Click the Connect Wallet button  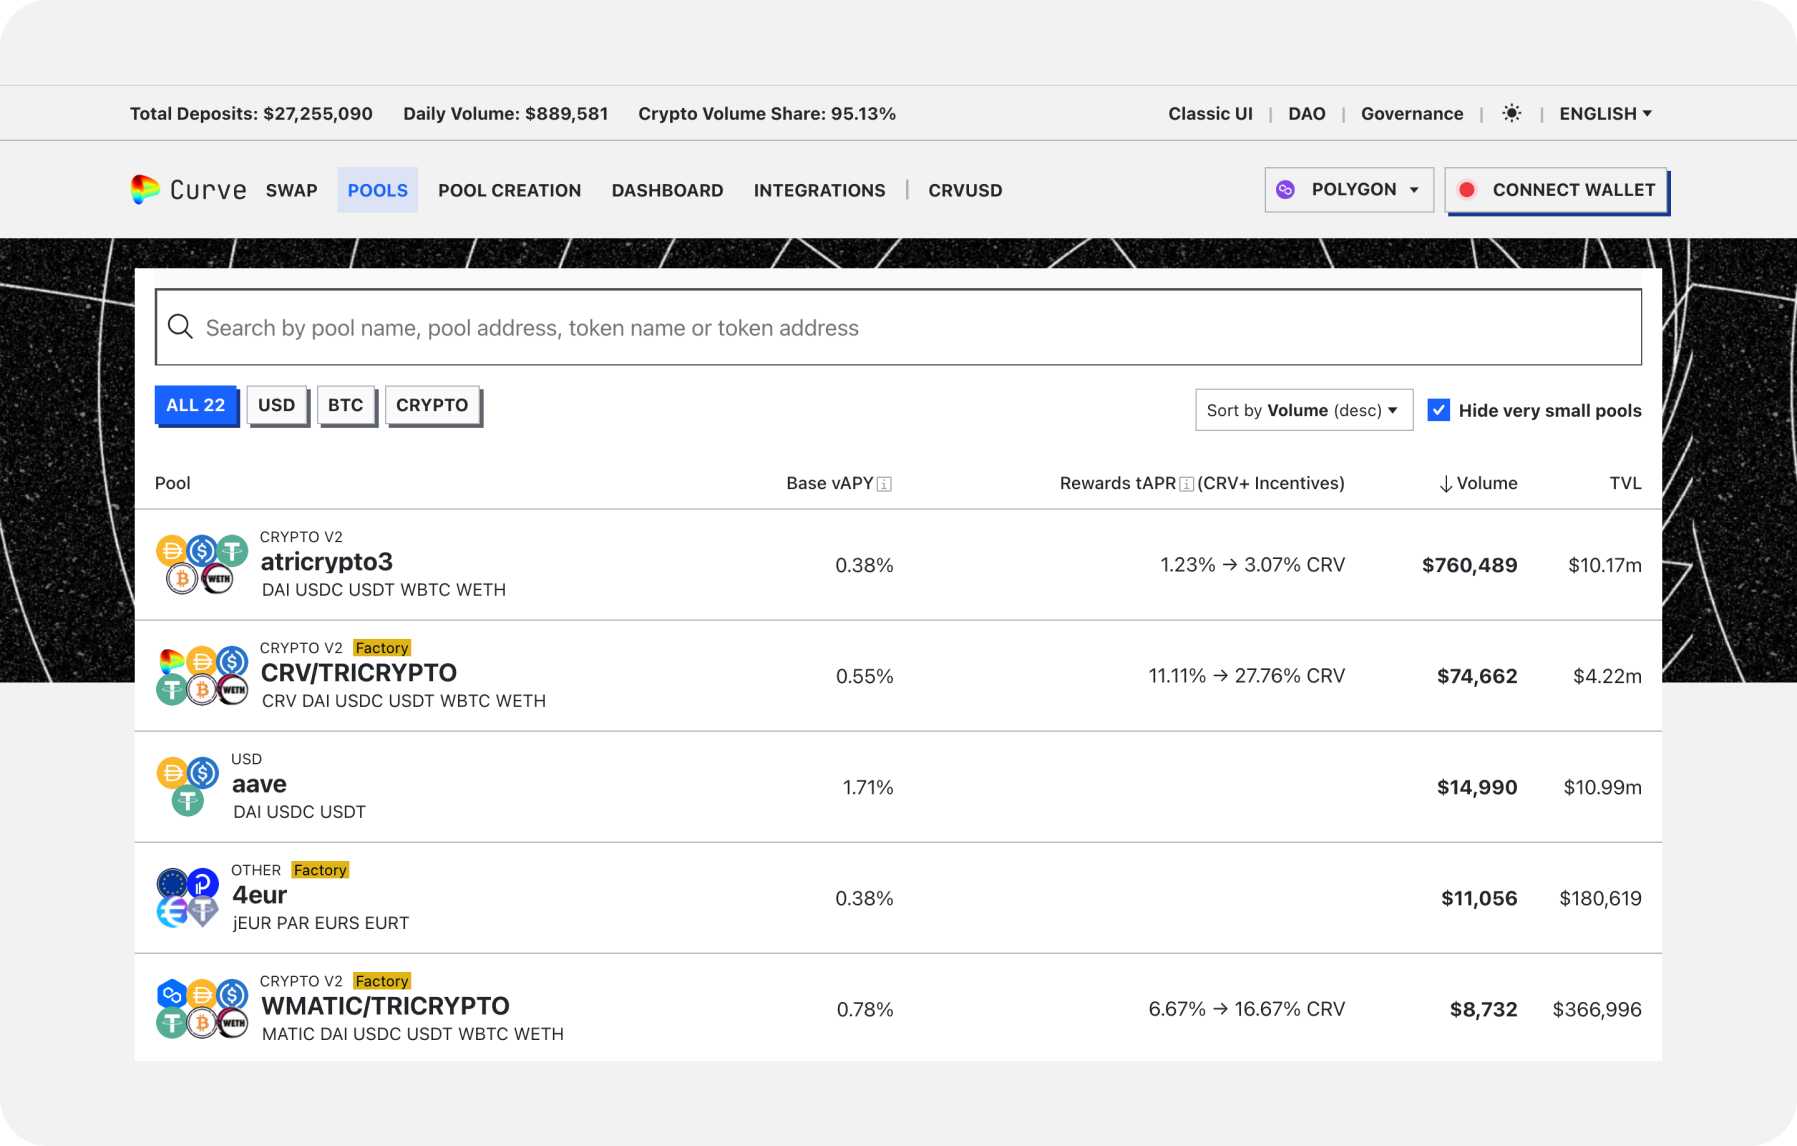click(x=1556, y=189)
